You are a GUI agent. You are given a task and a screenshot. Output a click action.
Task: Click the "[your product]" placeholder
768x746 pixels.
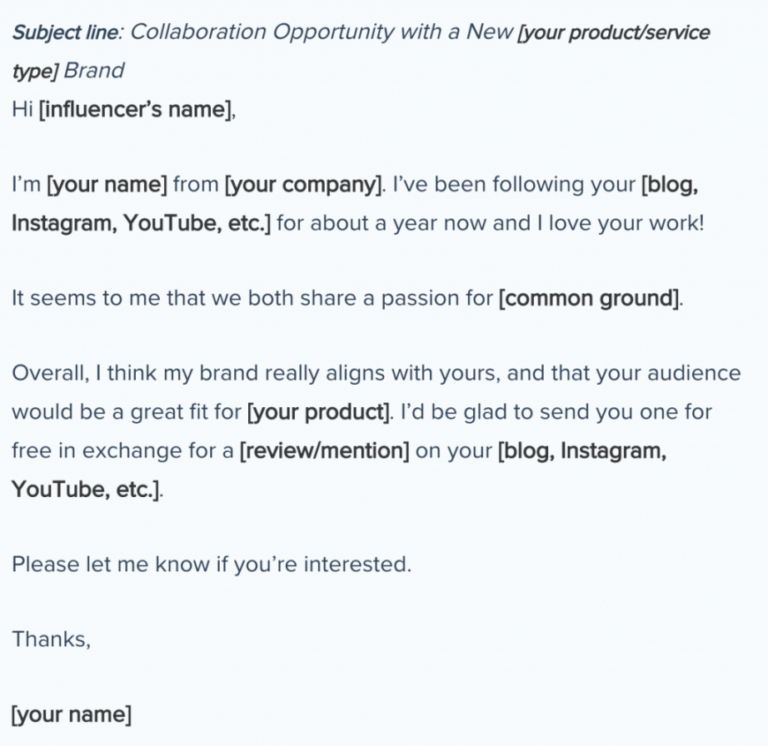318,412
